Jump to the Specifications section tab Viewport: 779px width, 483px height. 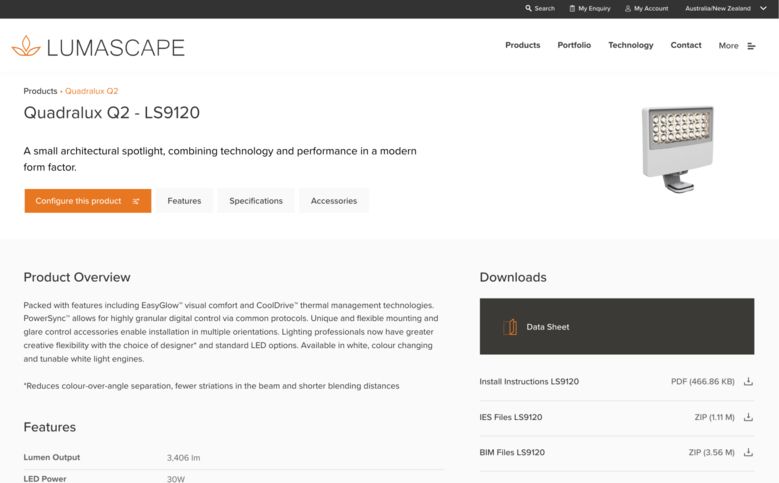coord(256,201)
